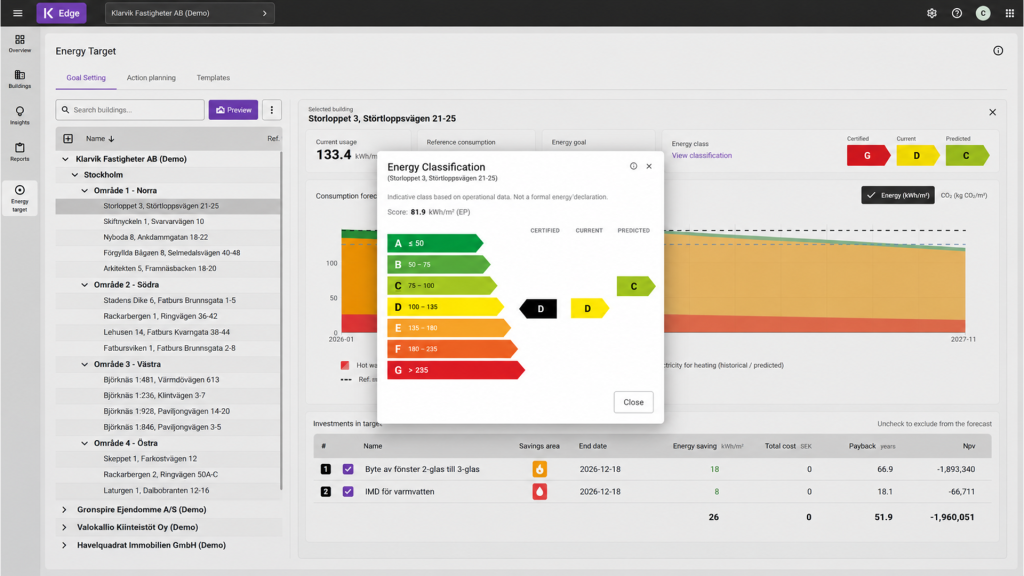The image size is (1024, 576).
Task: Sort buildings by the Name column header
Action: [100, 138]
